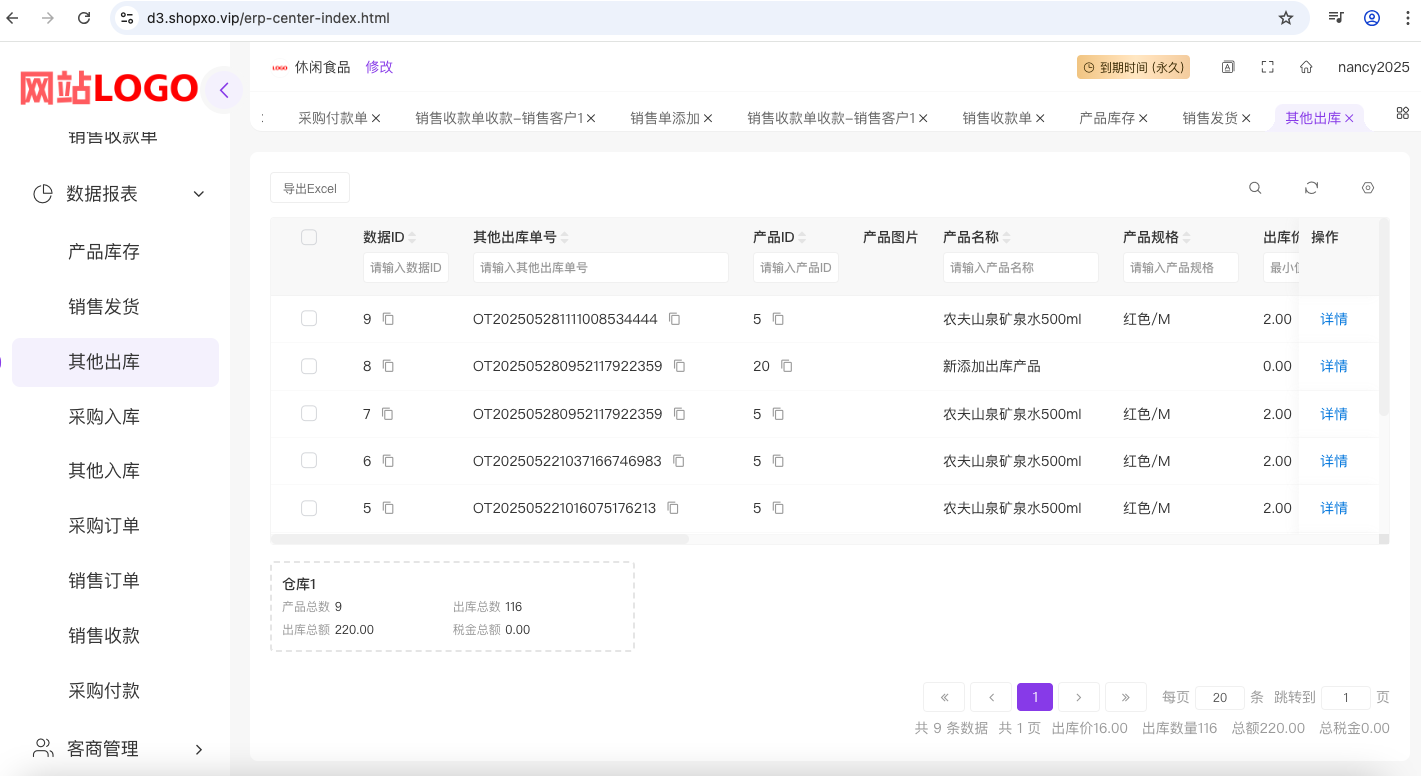Click the font size icon in header
The image size is (1421, 776).
click(1228, 67)
